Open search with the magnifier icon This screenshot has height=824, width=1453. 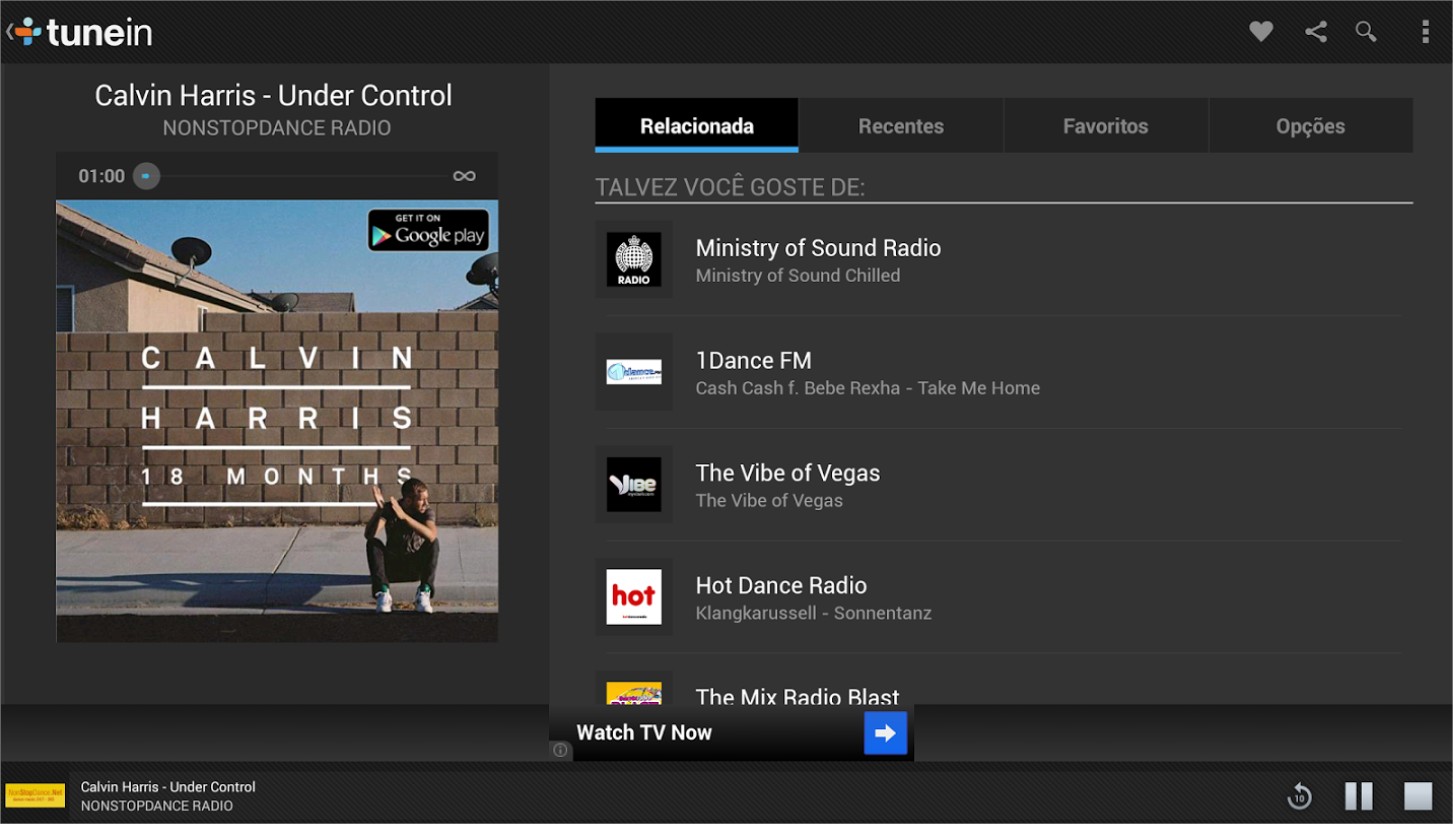click(x=1366, y=32)
